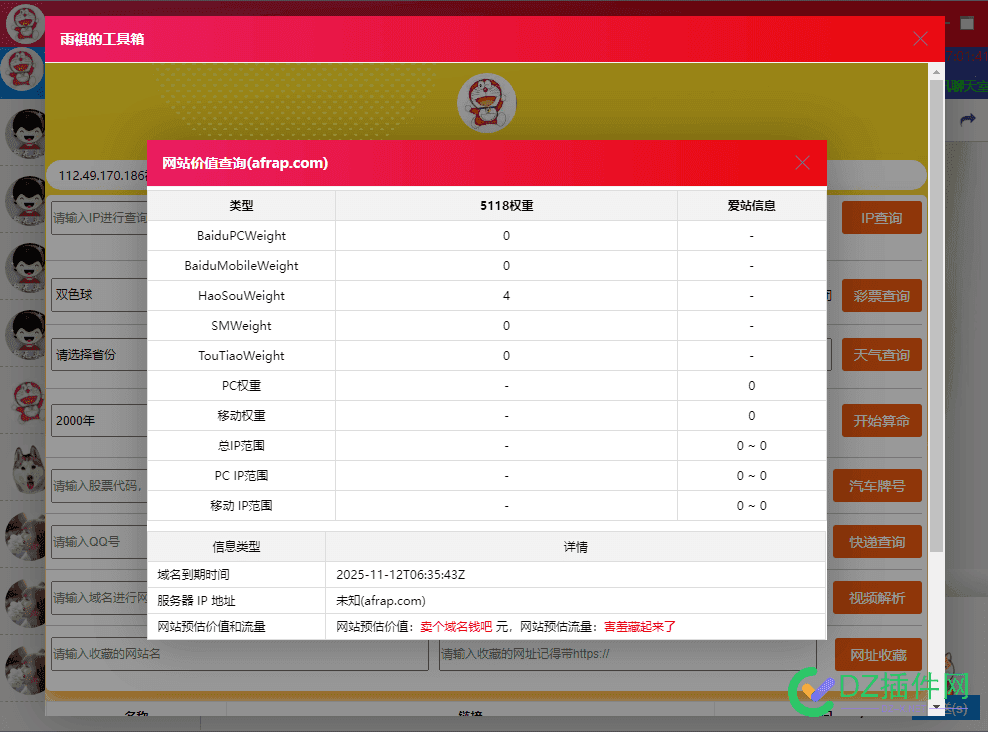Close the 雨祺的工具箱 toolbox window

tap(920, 39)
